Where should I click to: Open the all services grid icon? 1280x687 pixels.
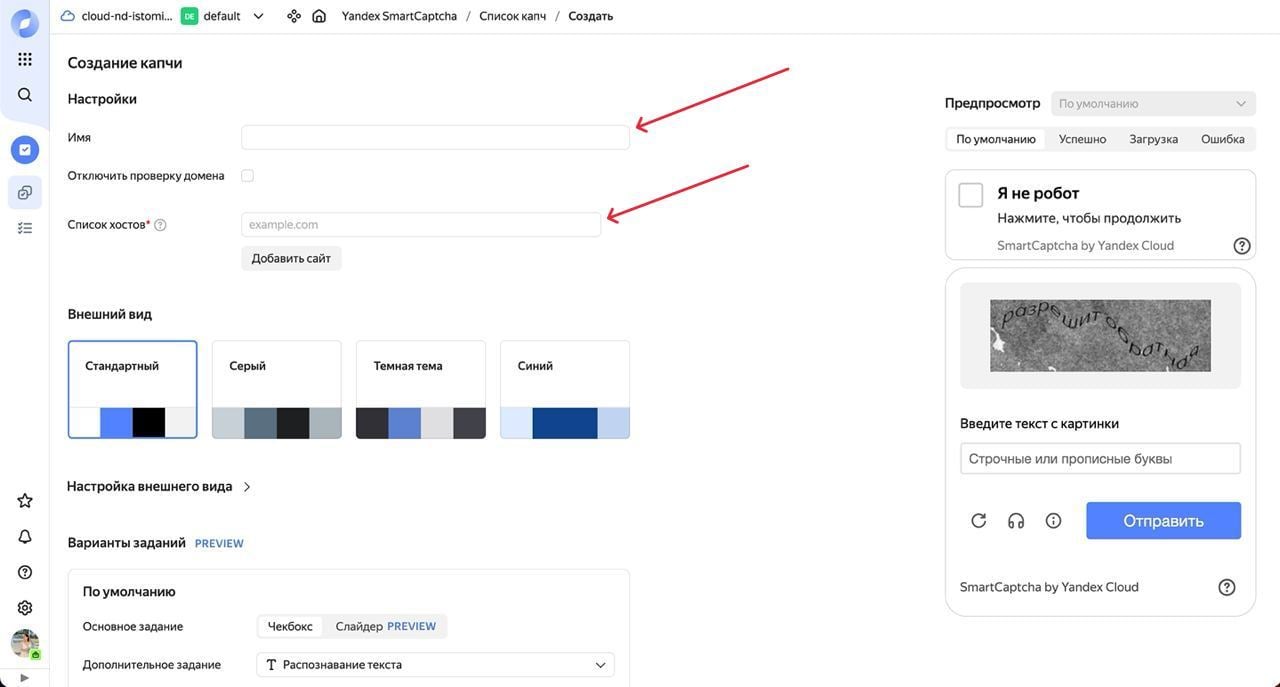(25, 60)
